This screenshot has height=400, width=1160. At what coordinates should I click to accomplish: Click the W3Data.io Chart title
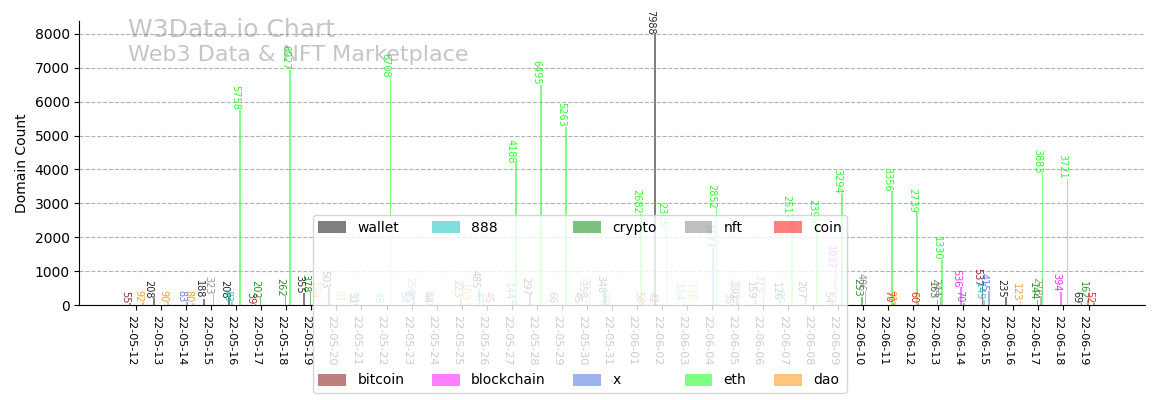point(231,30)
